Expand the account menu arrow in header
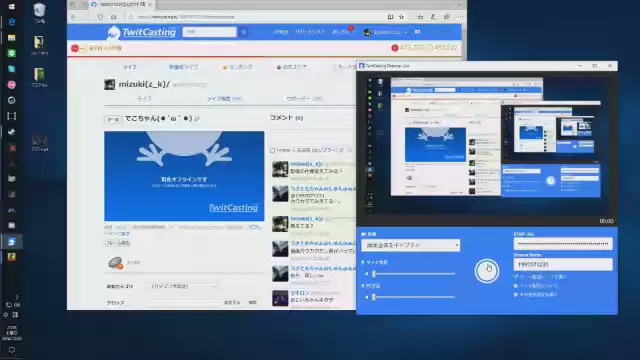The image size is (640, 360). point(406,32)
